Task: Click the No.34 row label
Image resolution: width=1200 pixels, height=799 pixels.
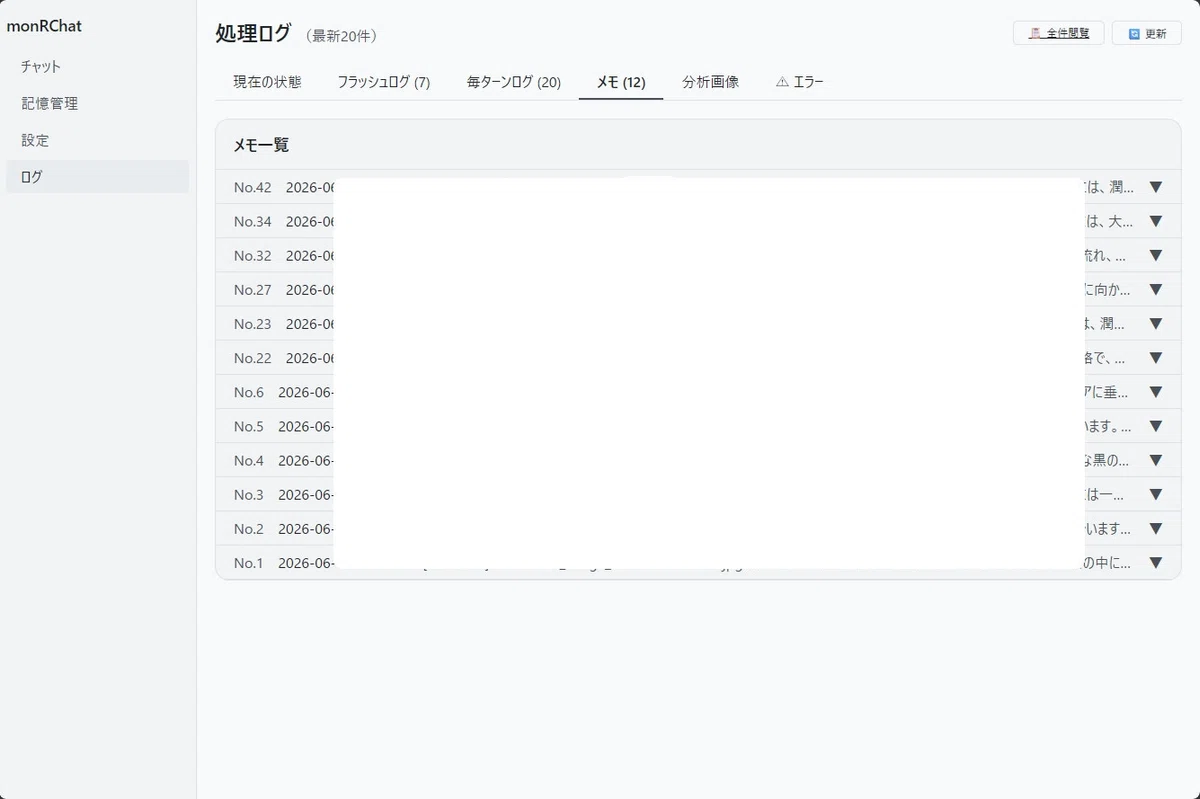Action: [x=253, y=221]
